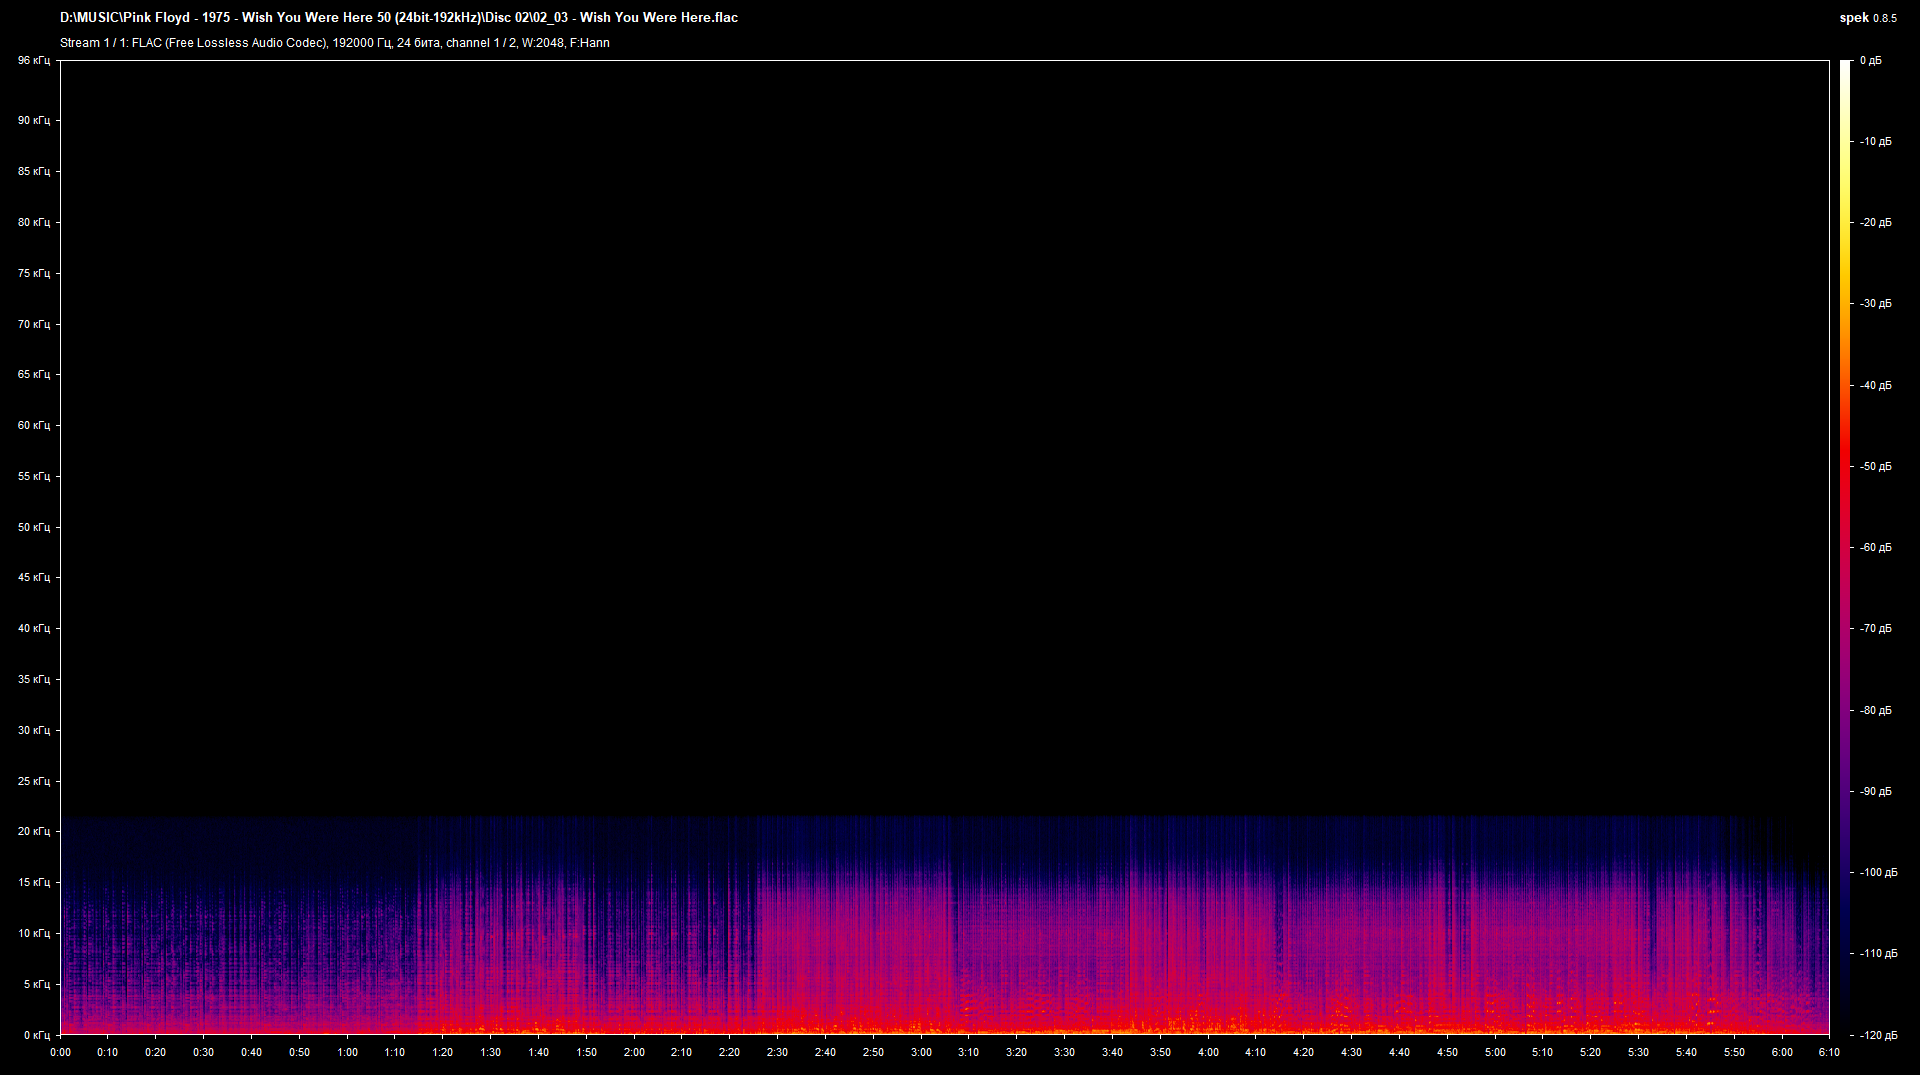Select the 50 кГц axis marker
Viewport: 1920px width, 1075px height.
pos(33,527)
